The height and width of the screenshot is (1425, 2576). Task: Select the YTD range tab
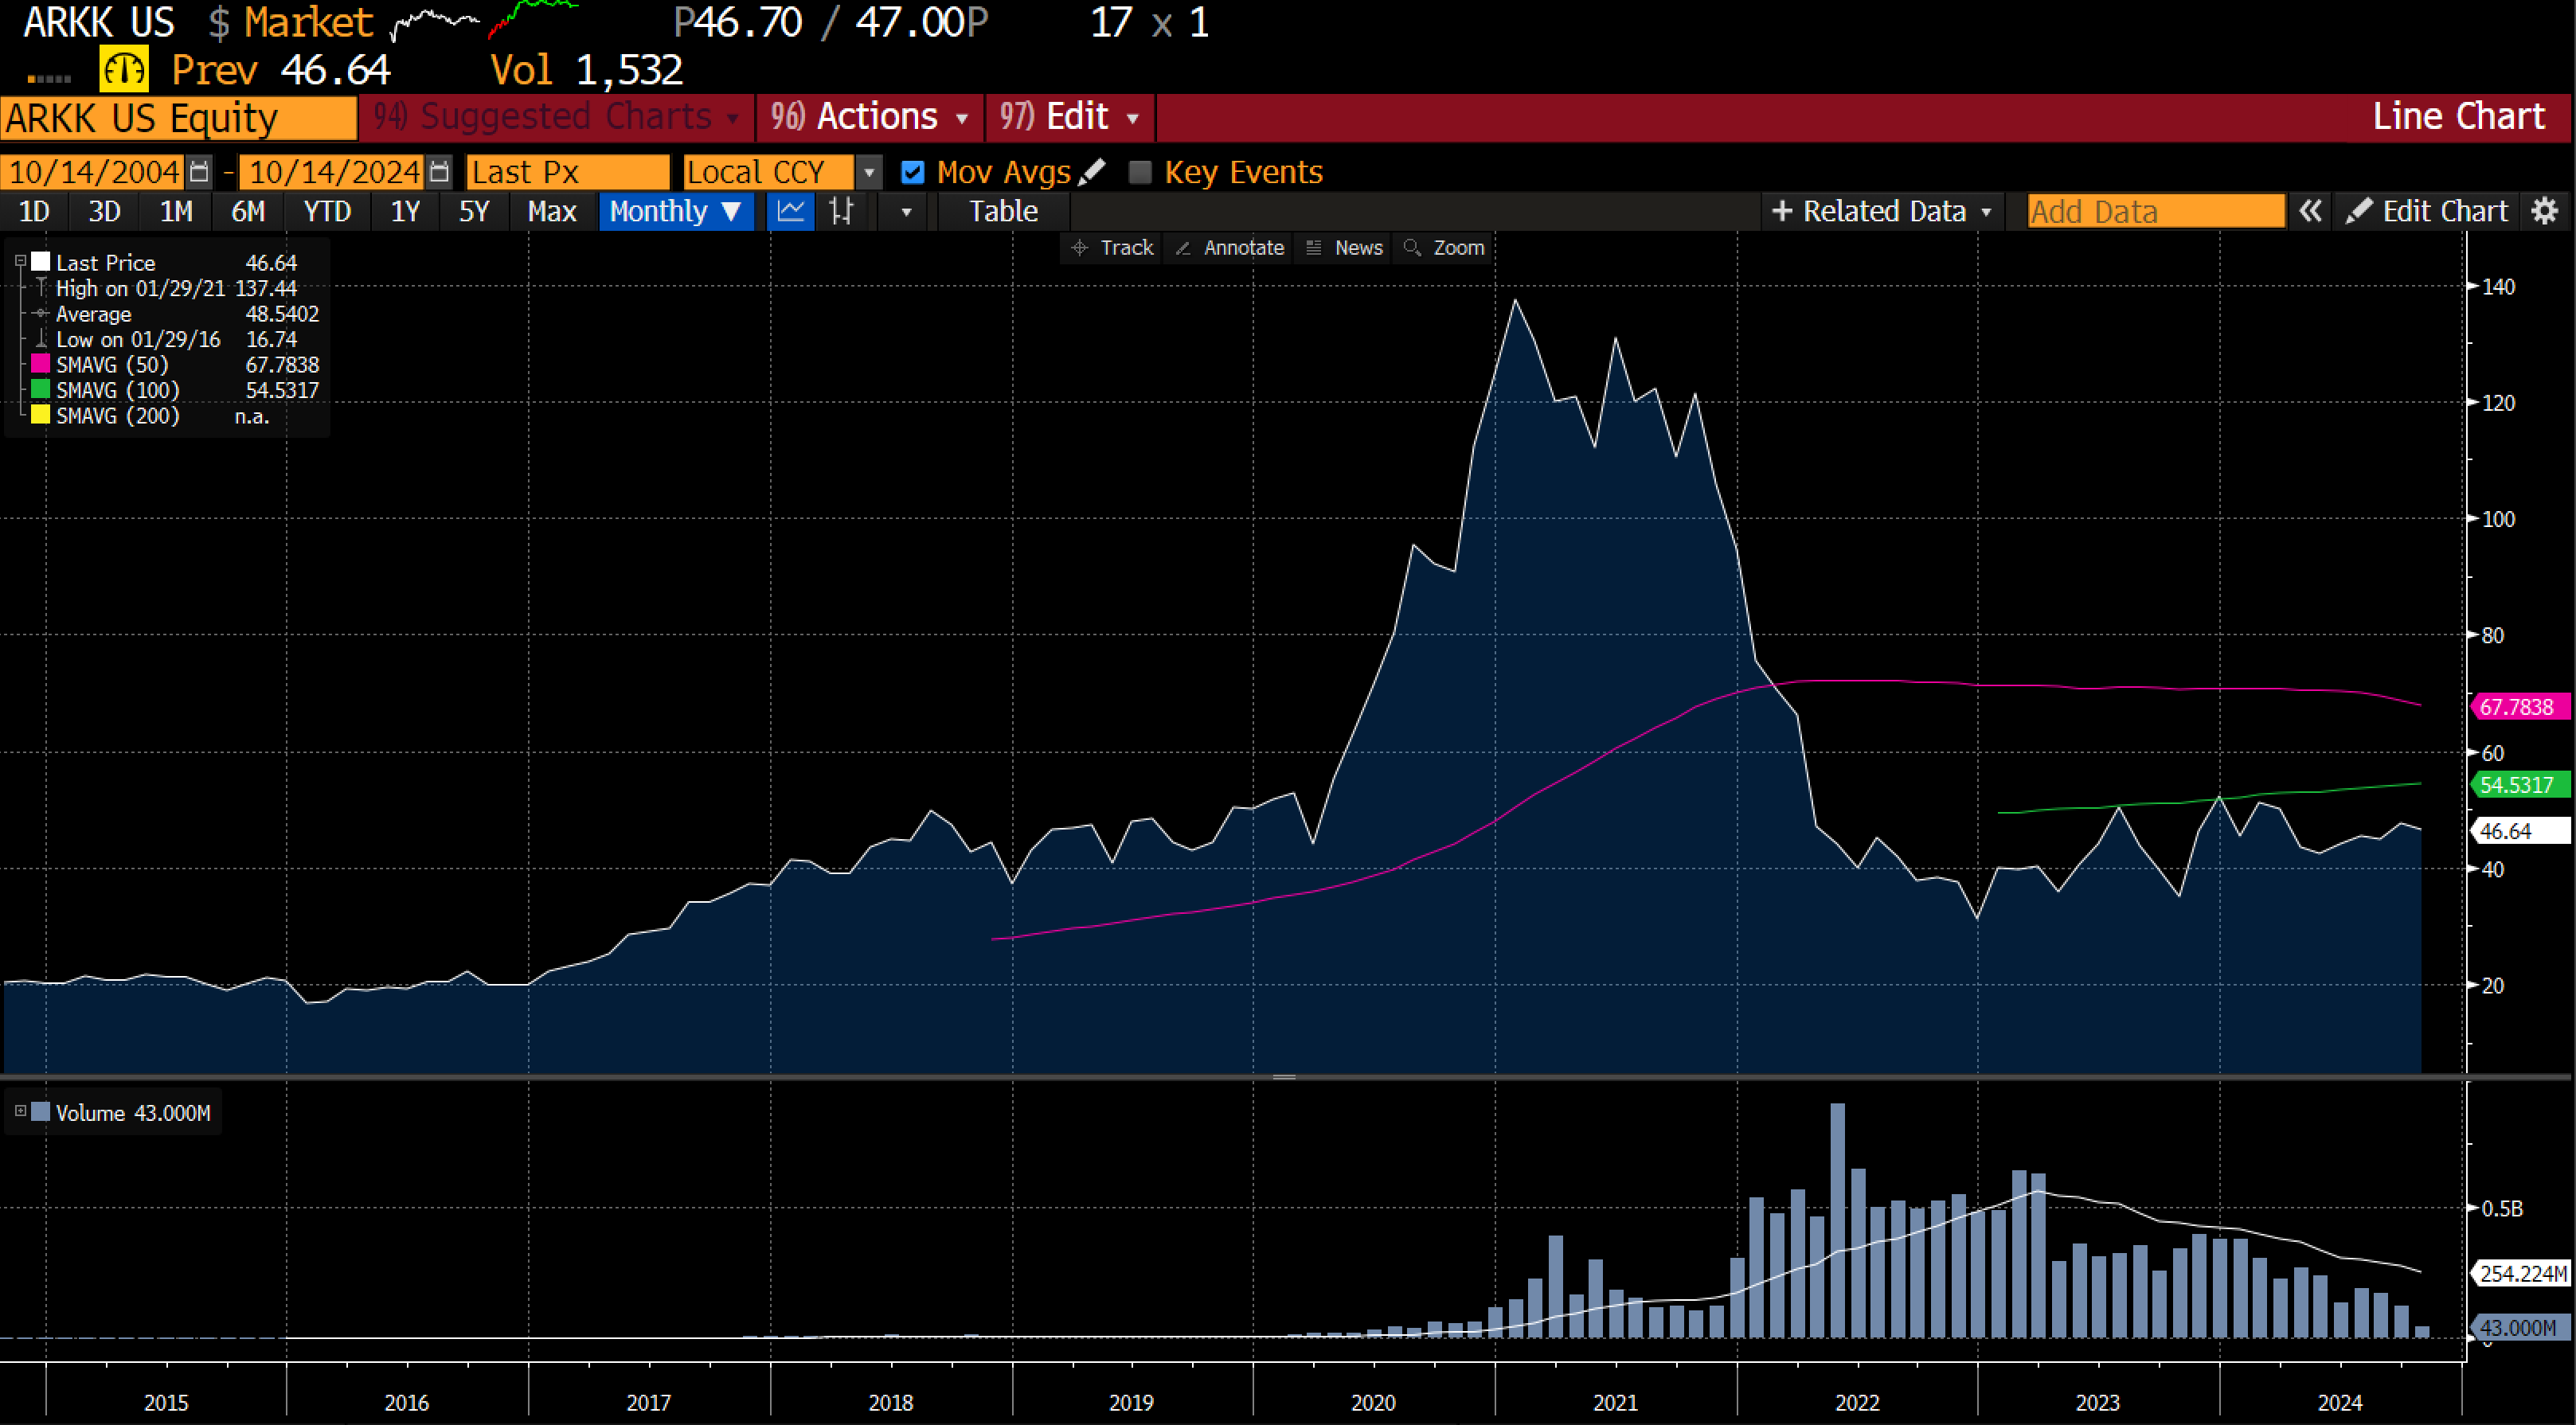(327, 211)
